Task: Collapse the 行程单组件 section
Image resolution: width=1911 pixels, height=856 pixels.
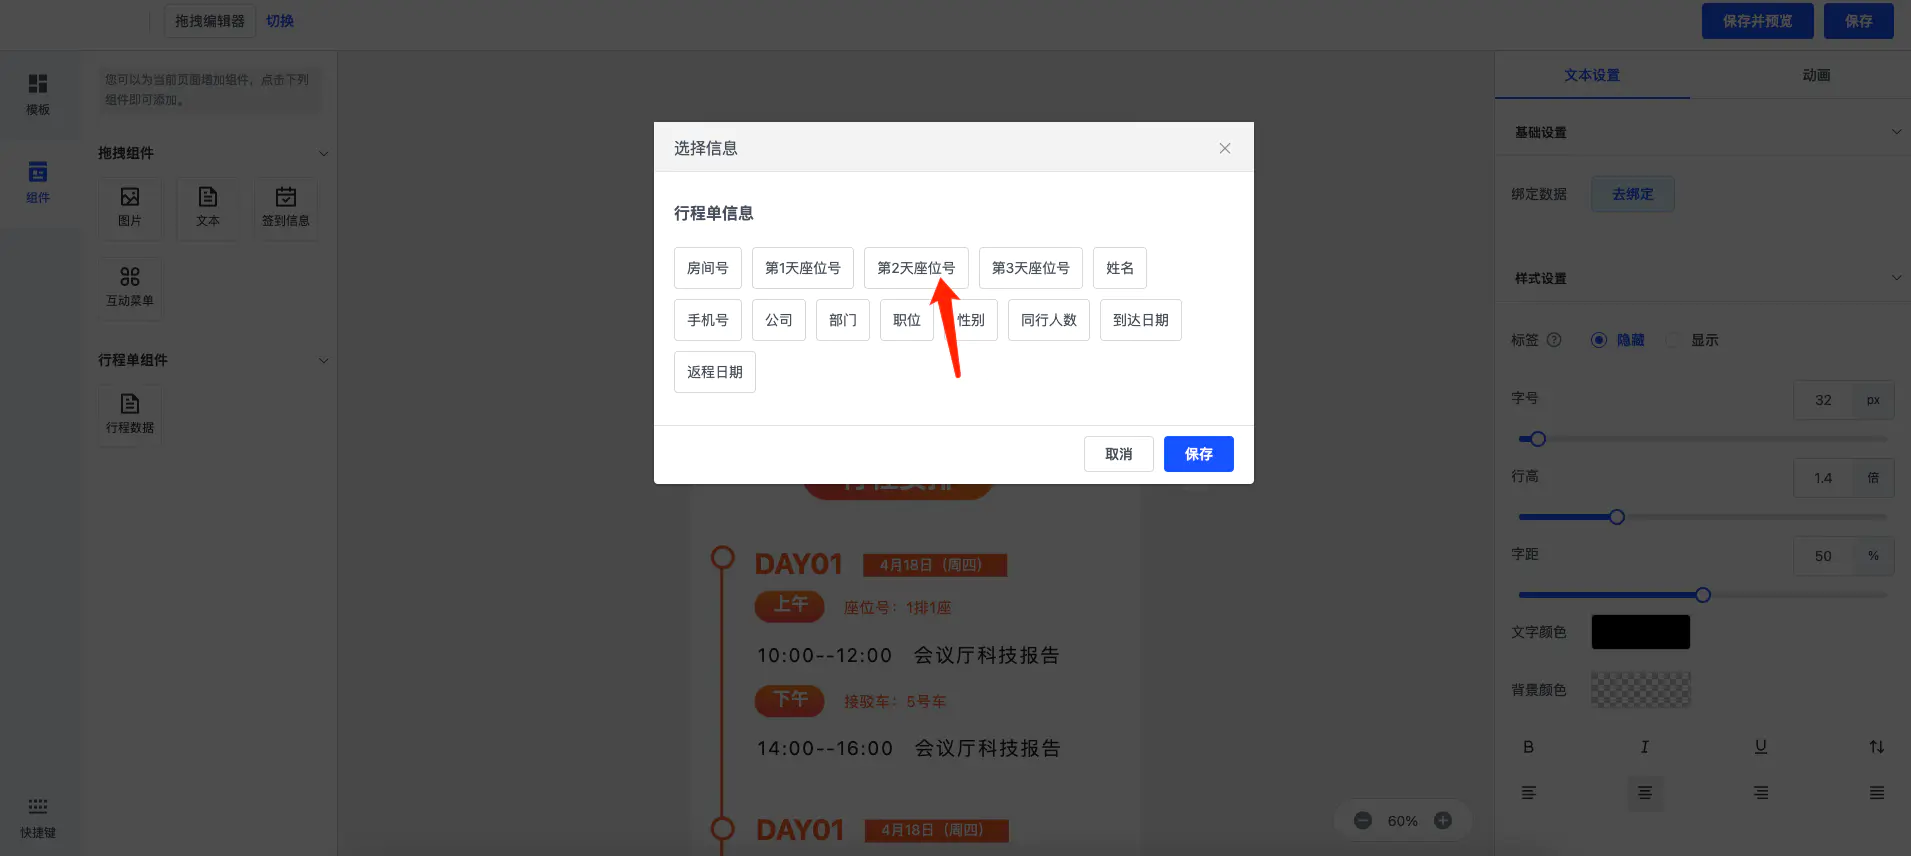Action: pyautogui.click(x=323, y=361)
